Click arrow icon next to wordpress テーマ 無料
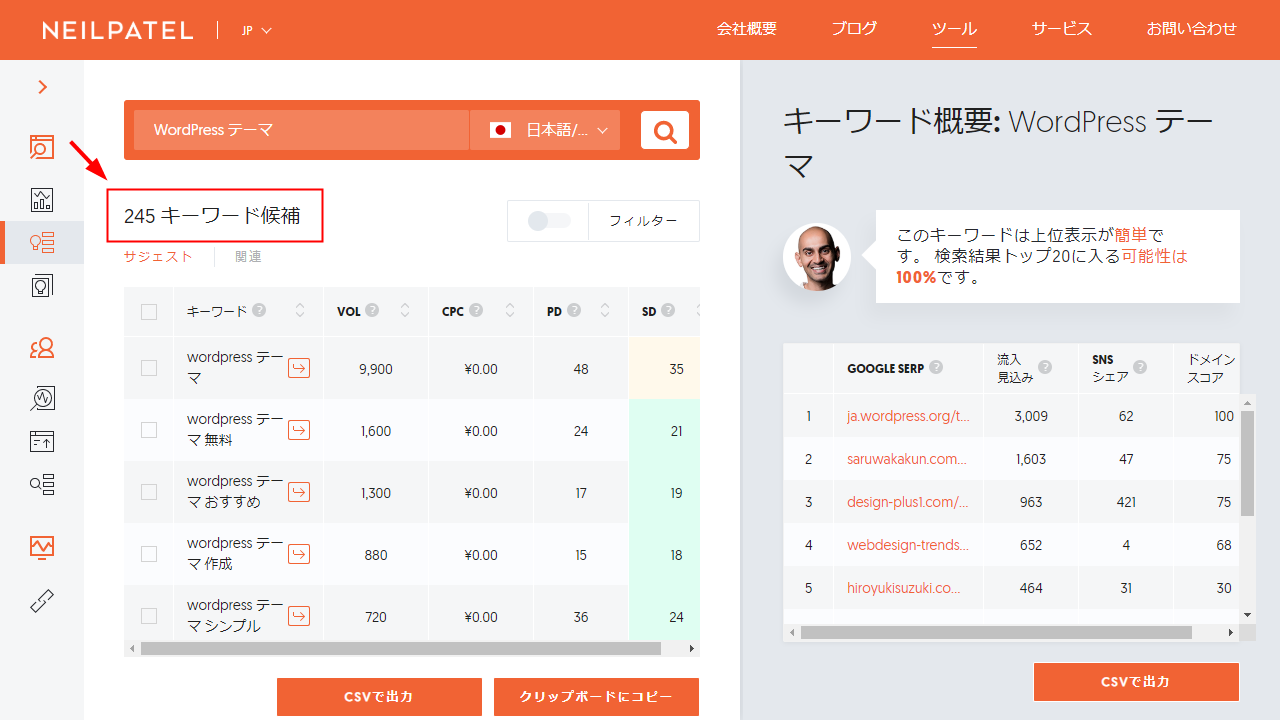Screen dimensions: 1280x720 299,430
